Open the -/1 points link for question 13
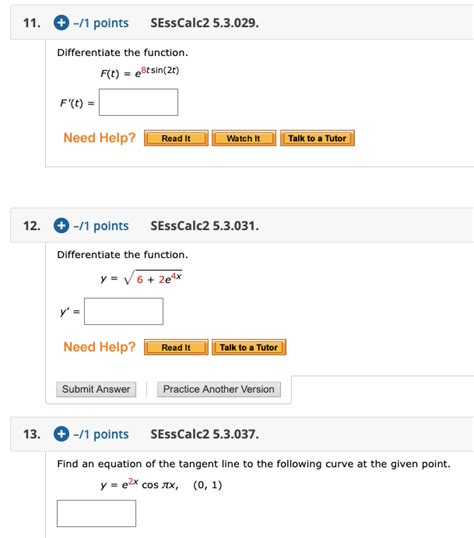This screenshot has height=538, width=474. coord(101,434)
